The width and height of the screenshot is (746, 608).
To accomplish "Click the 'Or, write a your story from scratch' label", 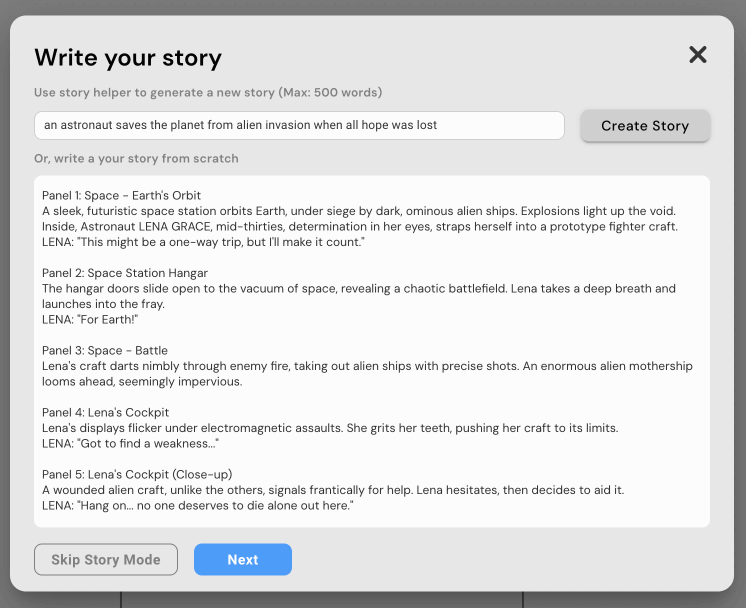I will [136, 159].
